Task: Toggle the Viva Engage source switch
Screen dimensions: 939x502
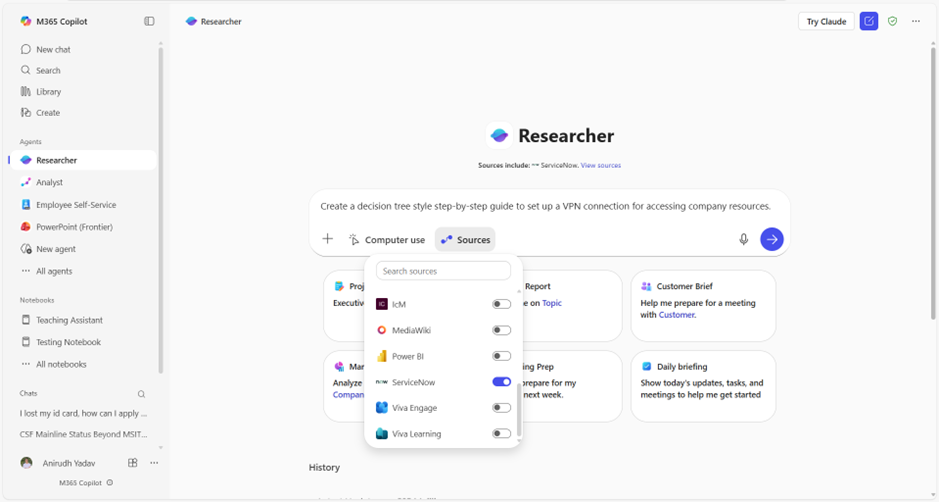Action: pyautogui.click(x=501, y=407)
